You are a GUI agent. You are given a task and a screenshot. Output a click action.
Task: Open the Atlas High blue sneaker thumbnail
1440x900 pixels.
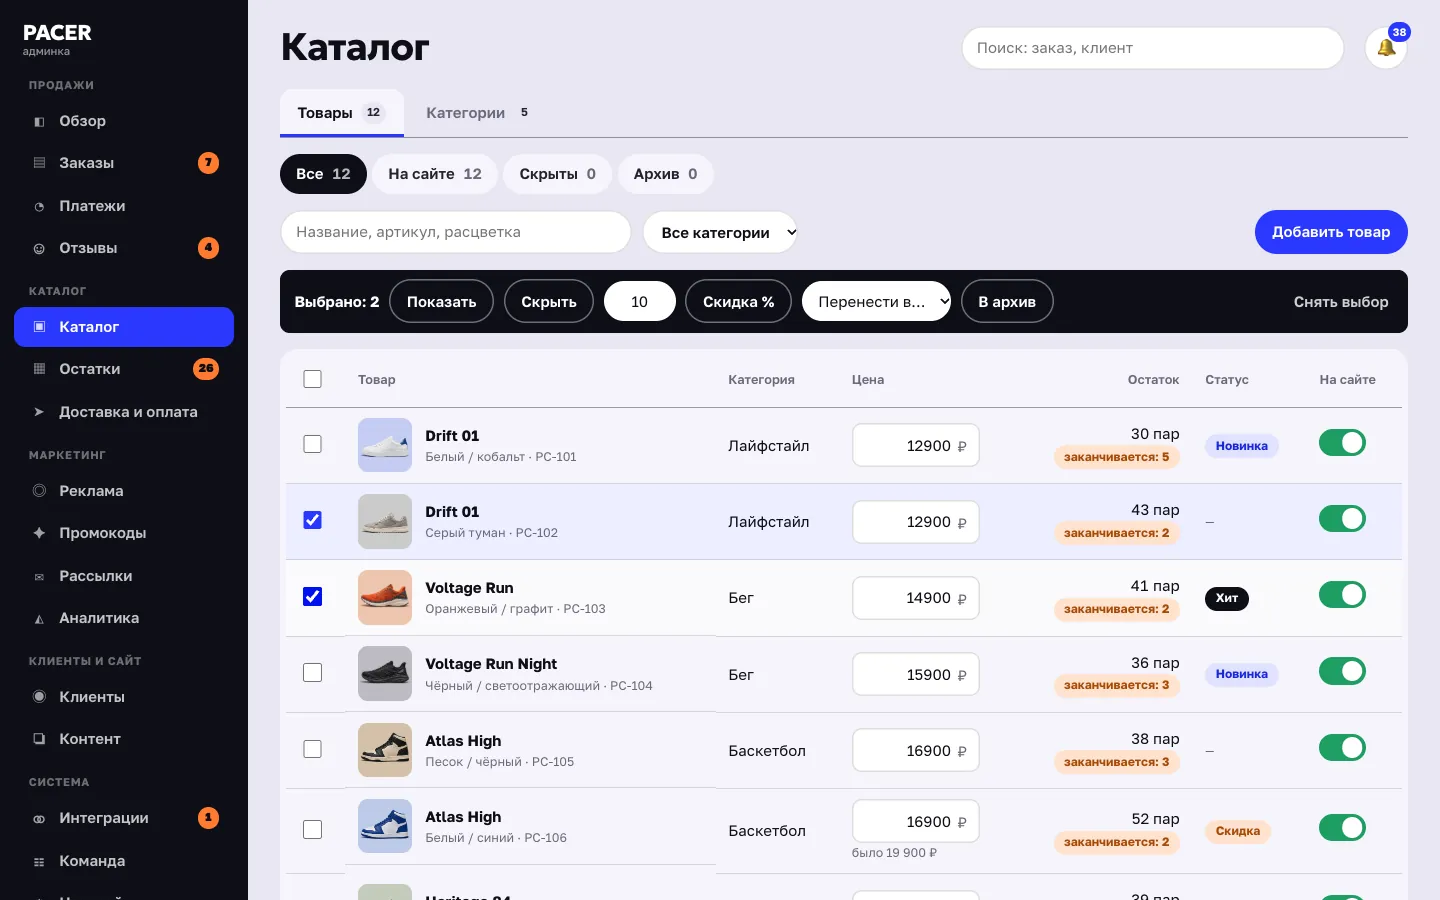coord(385,826)
